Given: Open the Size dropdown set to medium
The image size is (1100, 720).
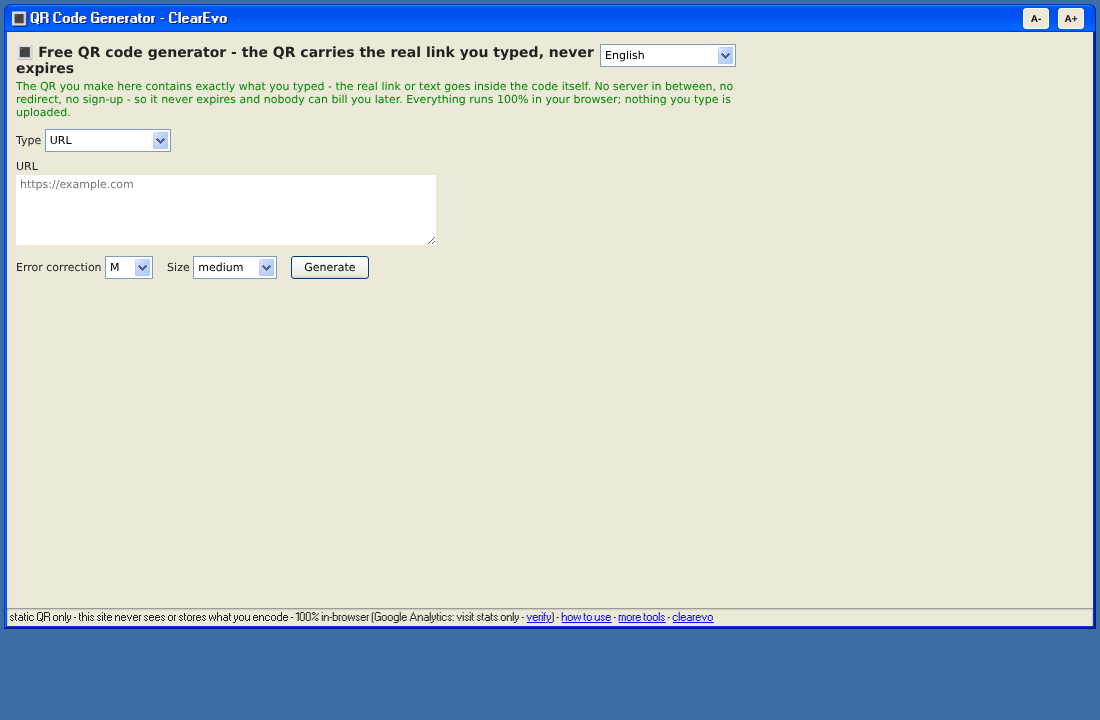Looking at the screenshot, I should [x=234, y=267].
